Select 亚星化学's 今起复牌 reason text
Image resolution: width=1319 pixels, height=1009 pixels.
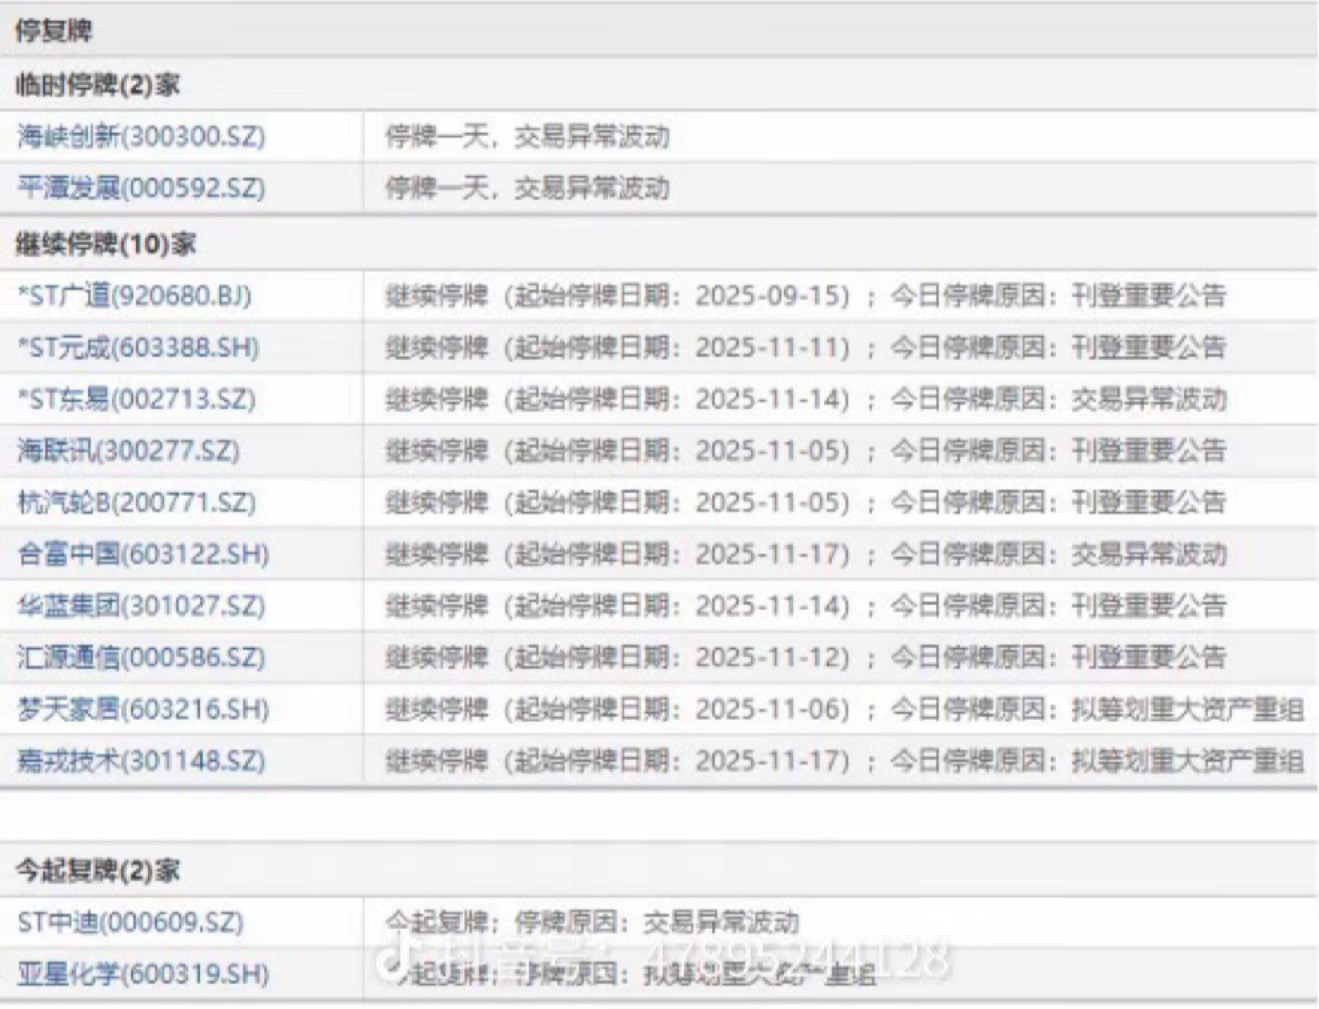(630, 974)
